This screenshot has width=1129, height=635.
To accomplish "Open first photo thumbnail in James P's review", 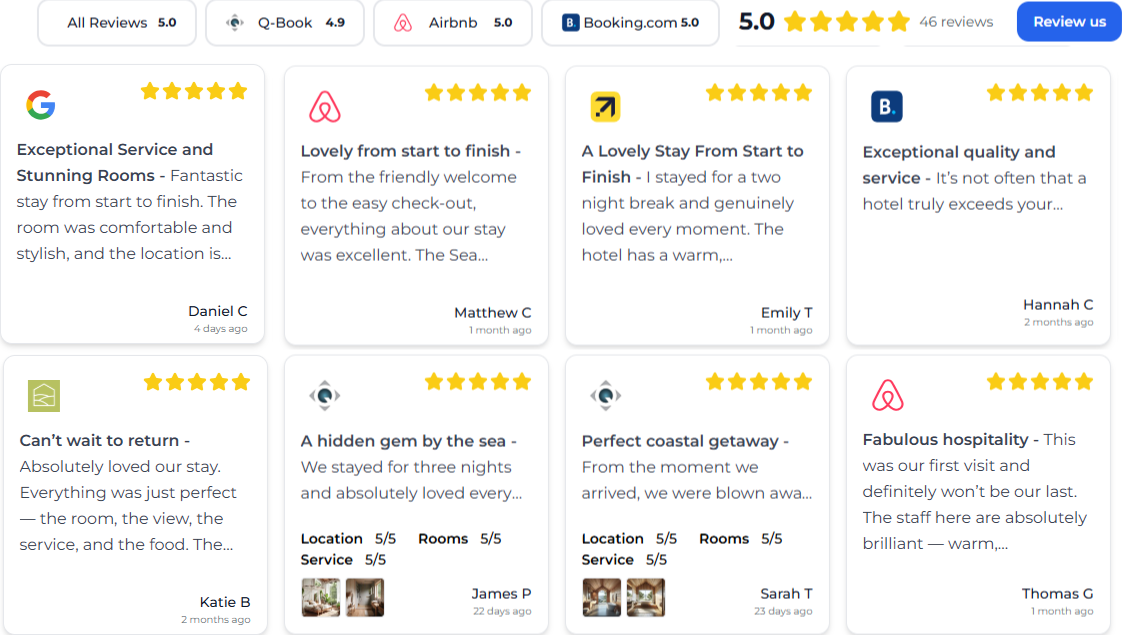I will pyautogui.click(x=321, y=597).
